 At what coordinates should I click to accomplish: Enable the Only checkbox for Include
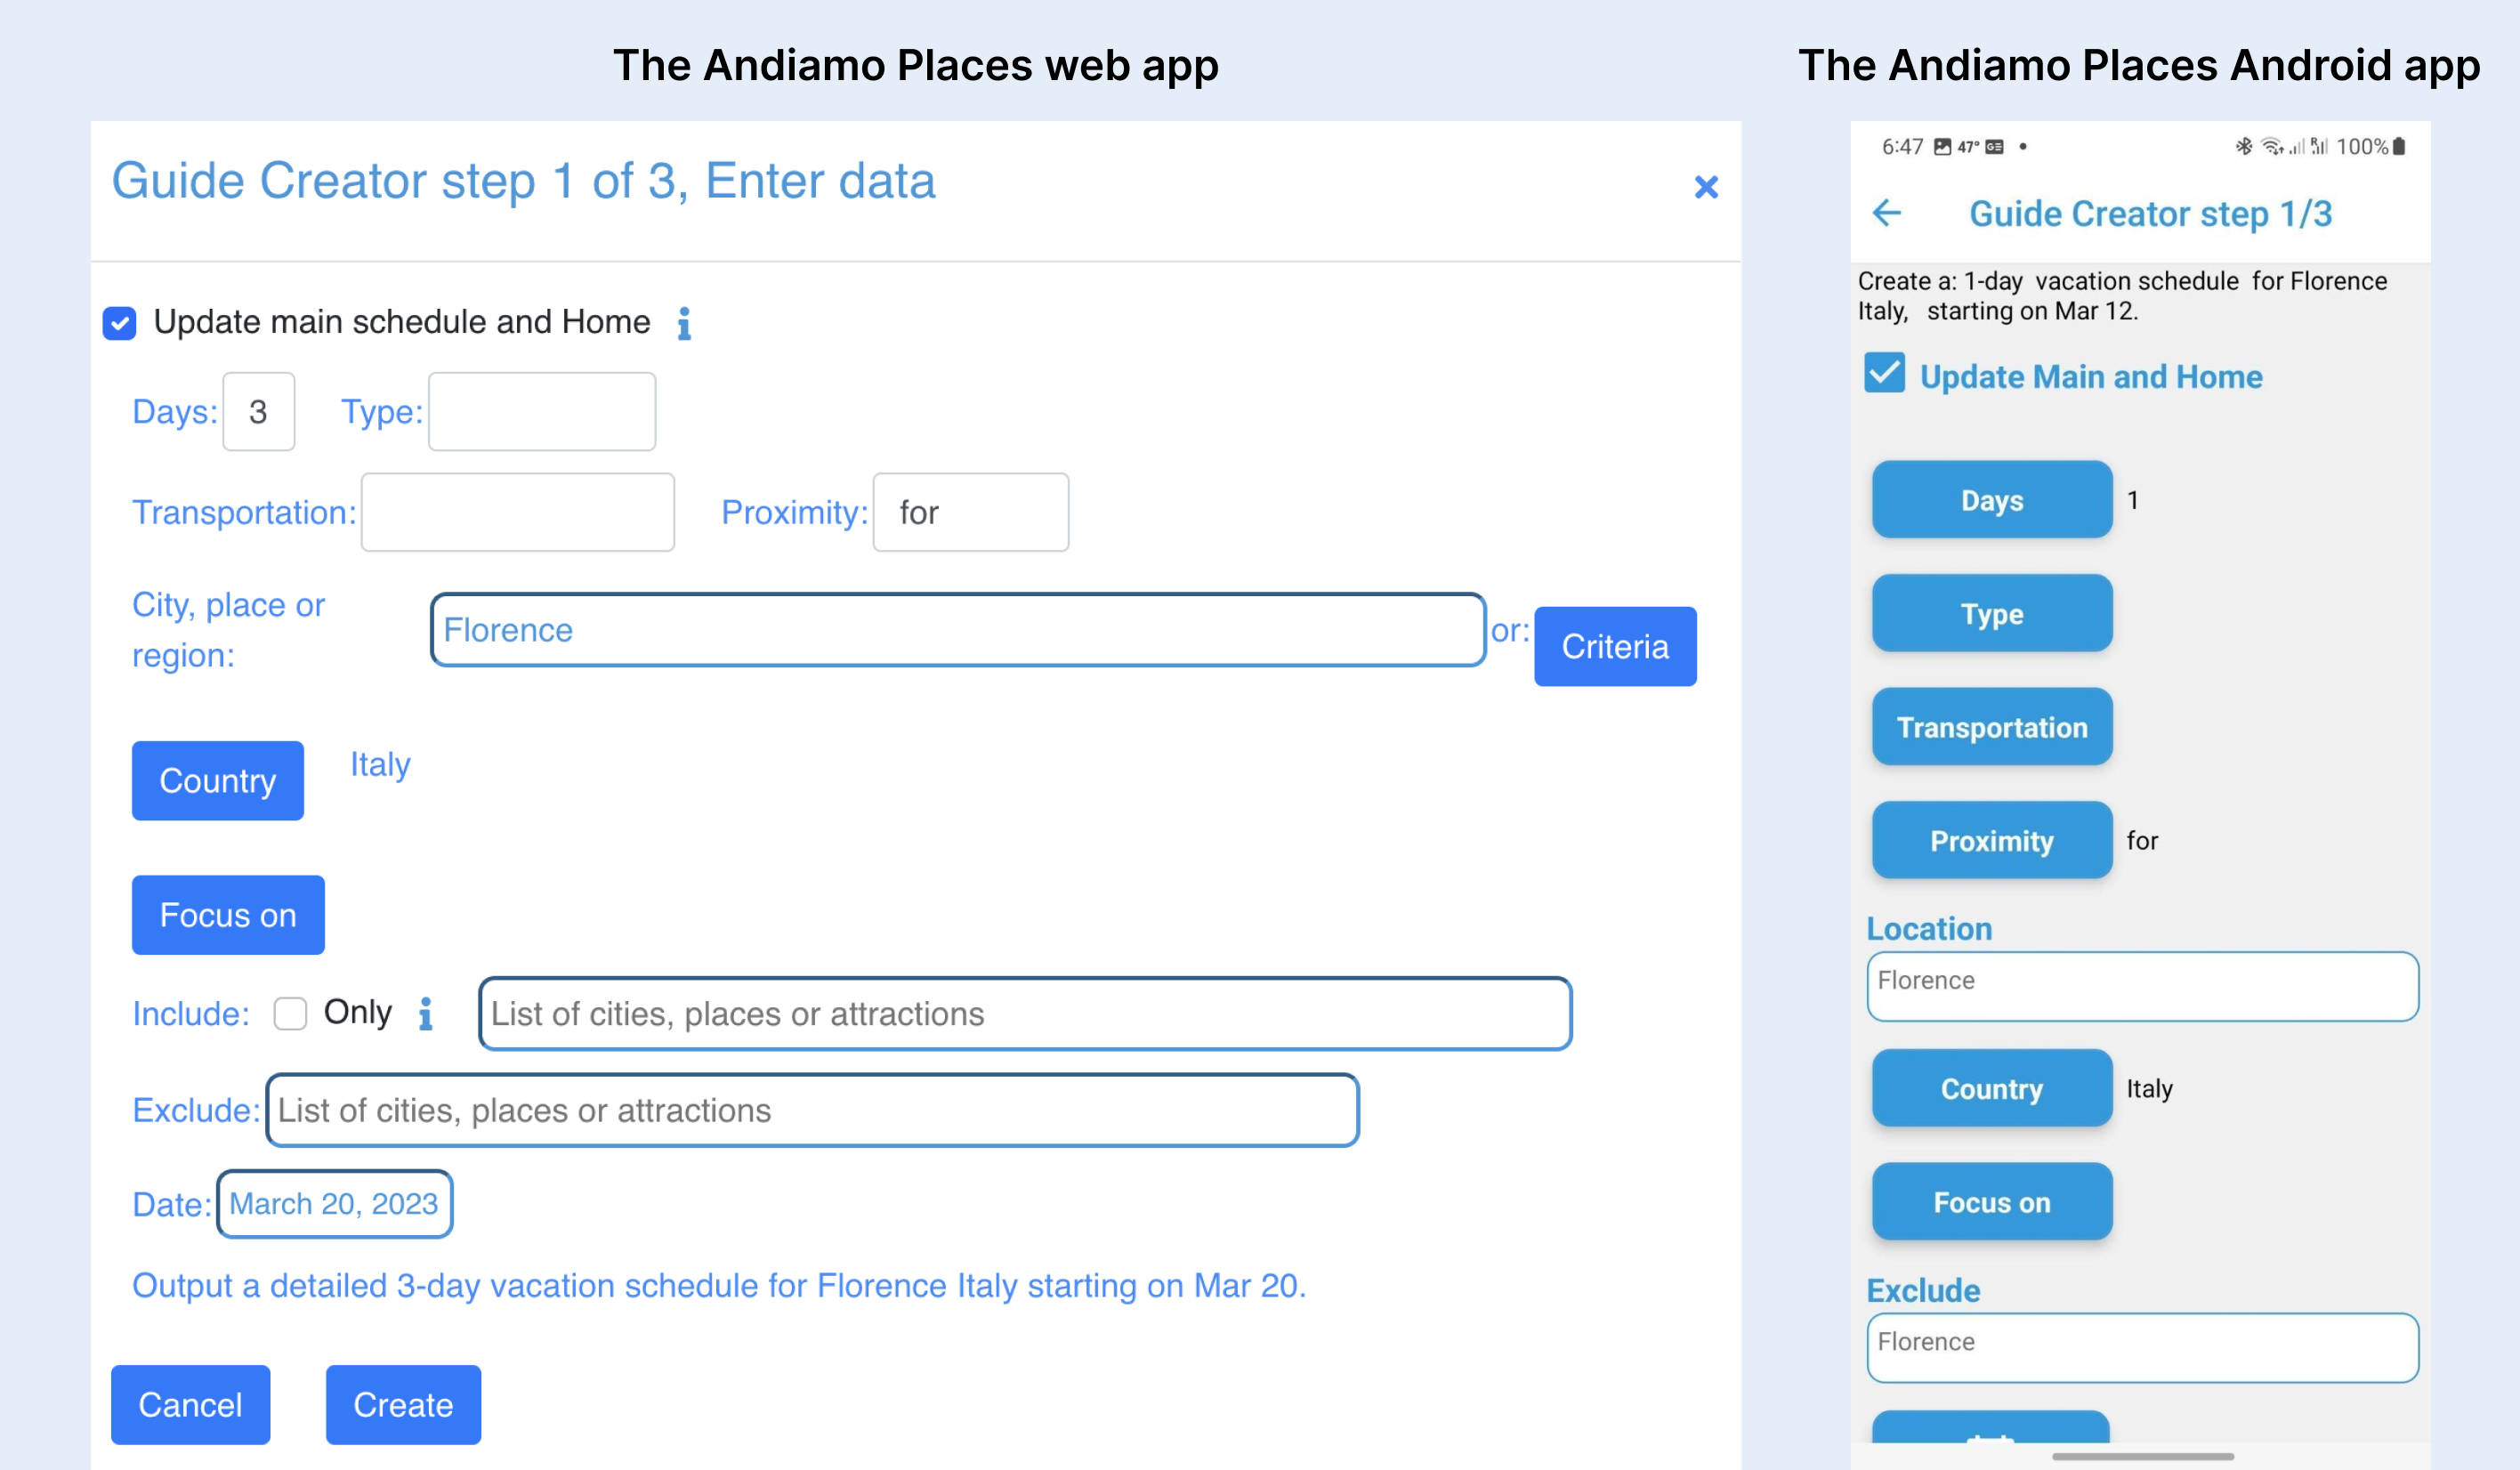click(290, 1013)
